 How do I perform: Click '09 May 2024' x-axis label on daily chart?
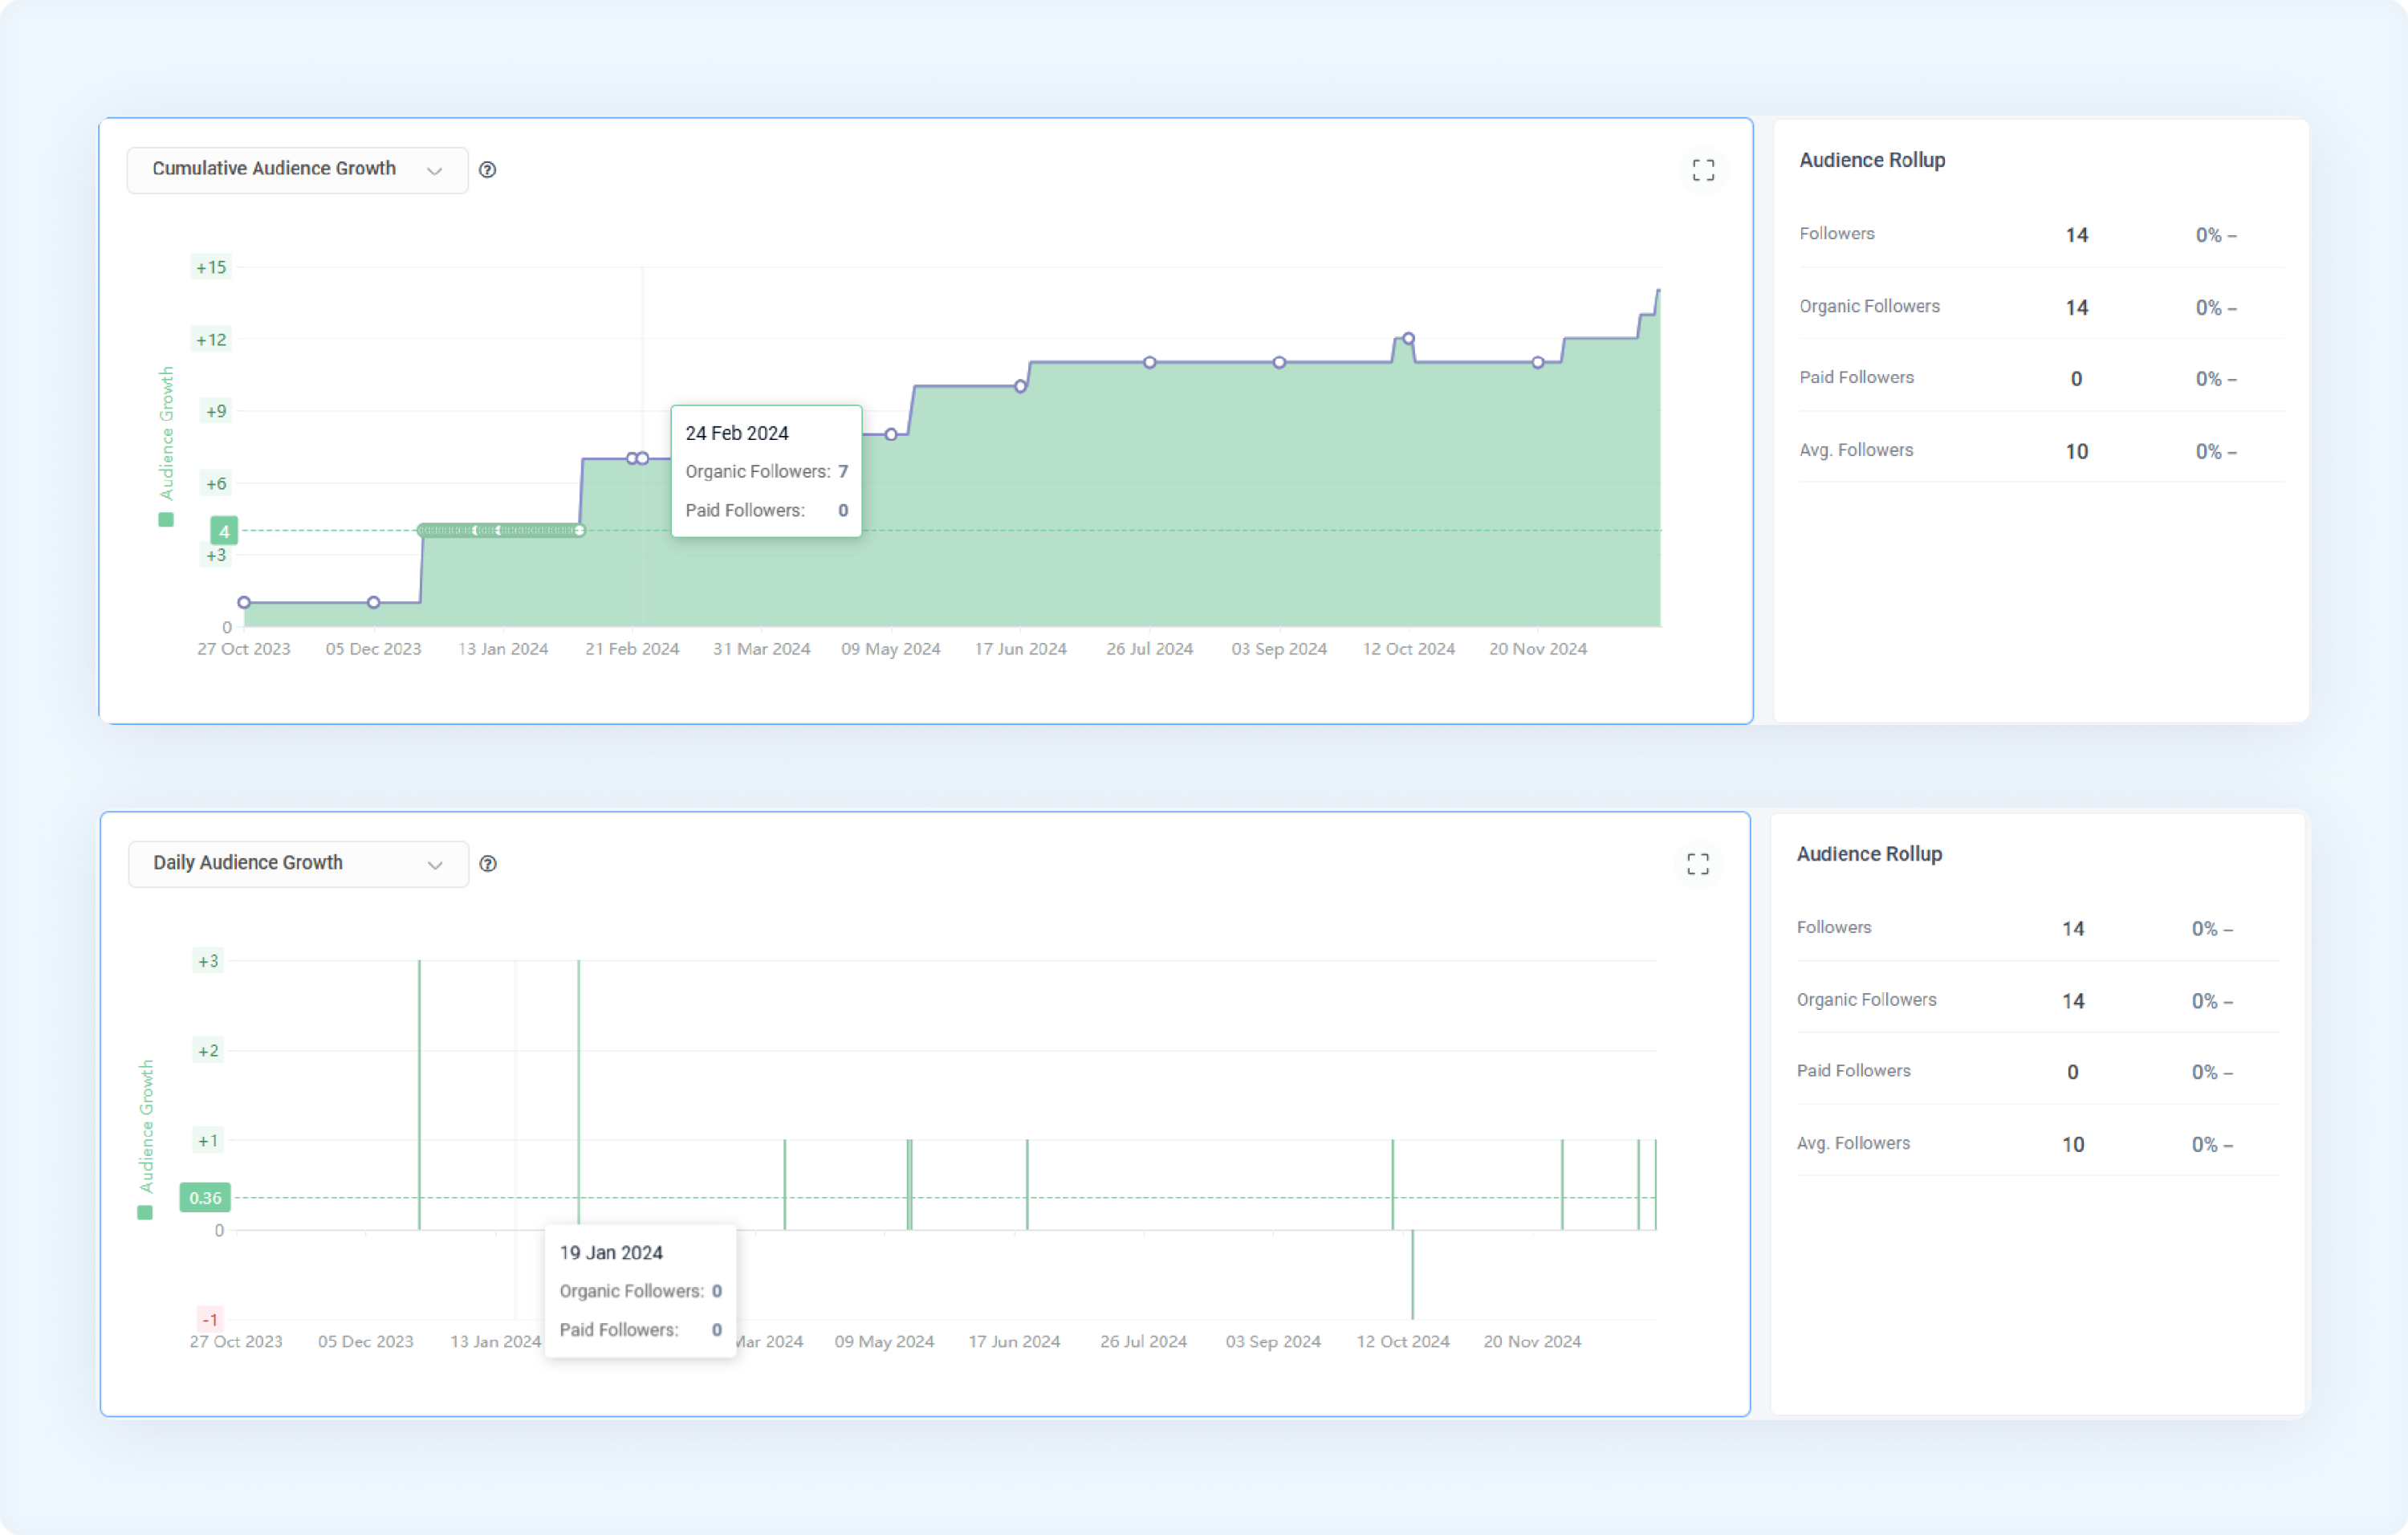(884, 1342)
